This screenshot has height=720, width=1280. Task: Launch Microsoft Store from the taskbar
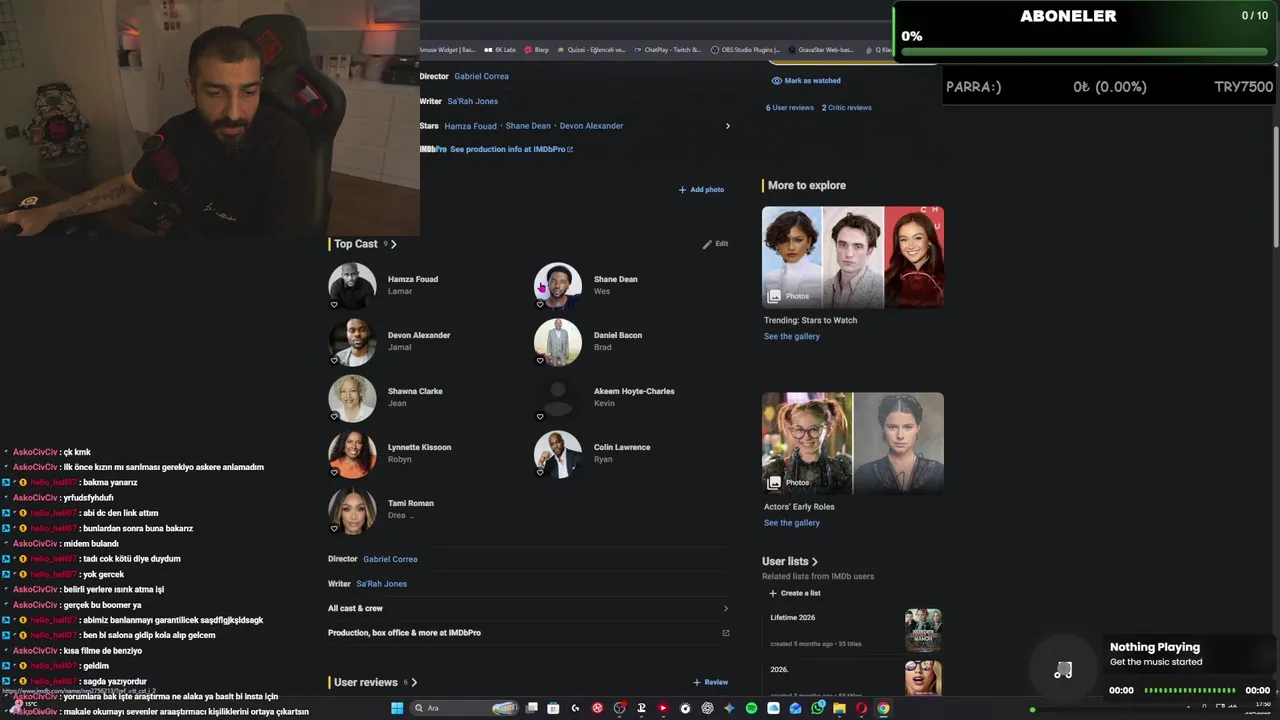pos(553,708)
